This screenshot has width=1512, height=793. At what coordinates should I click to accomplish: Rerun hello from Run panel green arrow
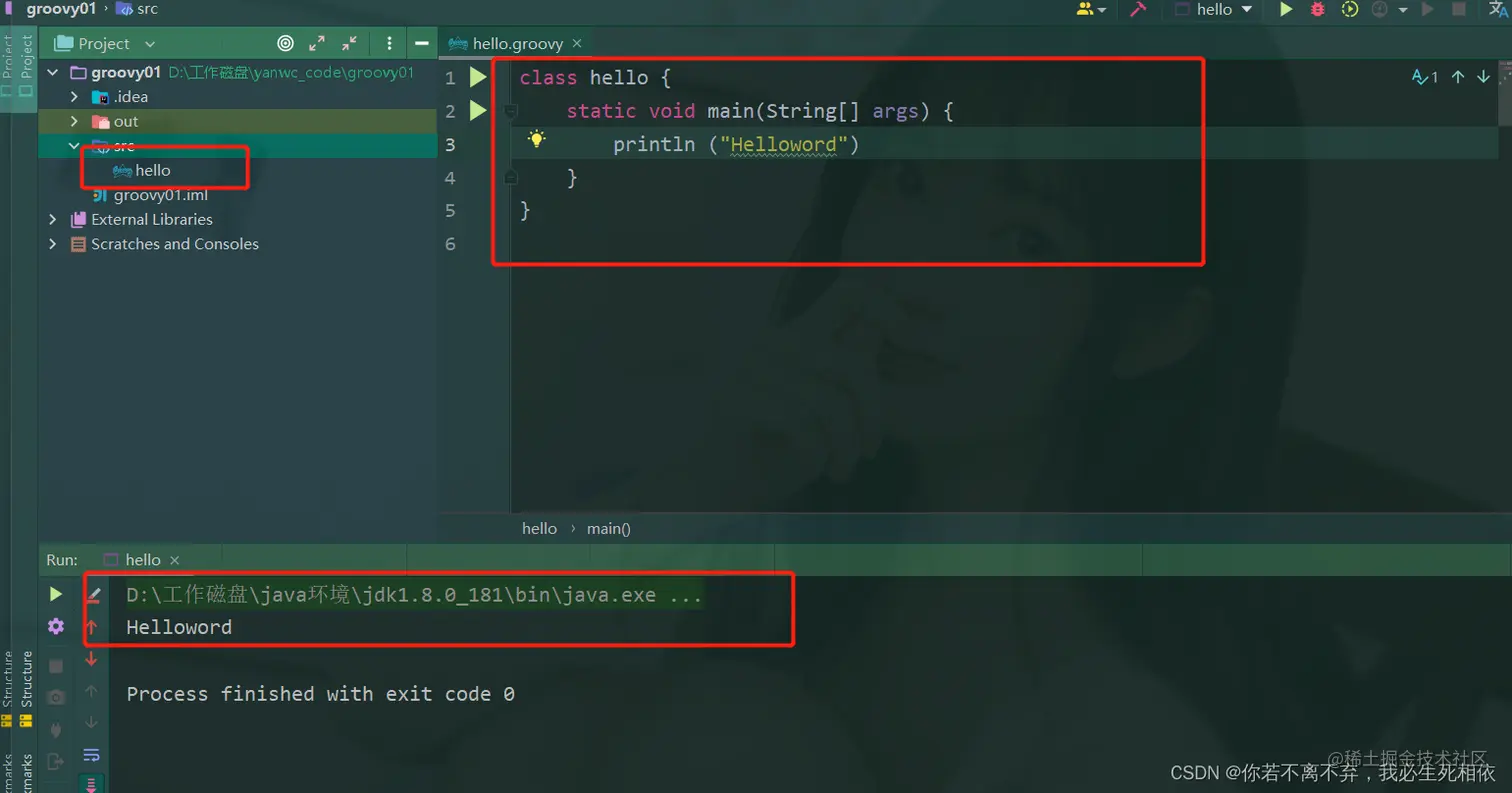pyautogui.click(x=56, y=594)
